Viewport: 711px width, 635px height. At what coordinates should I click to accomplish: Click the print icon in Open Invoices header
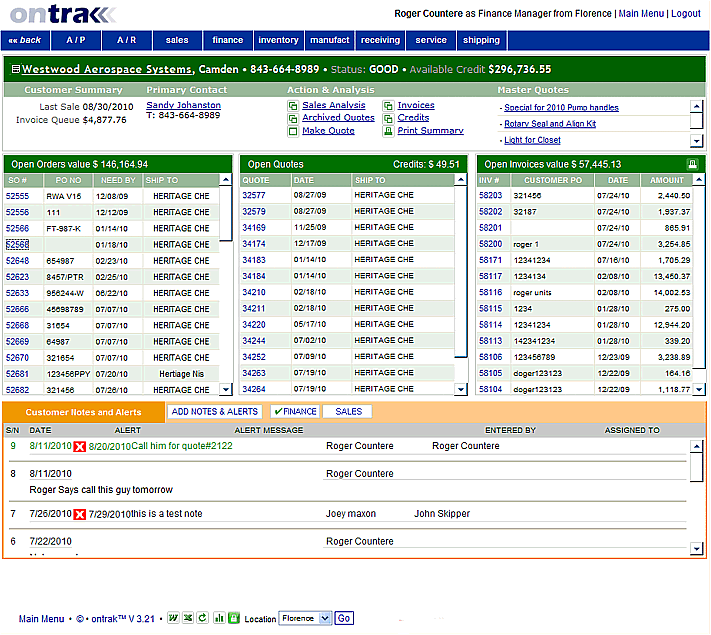(x=692, y=164)
